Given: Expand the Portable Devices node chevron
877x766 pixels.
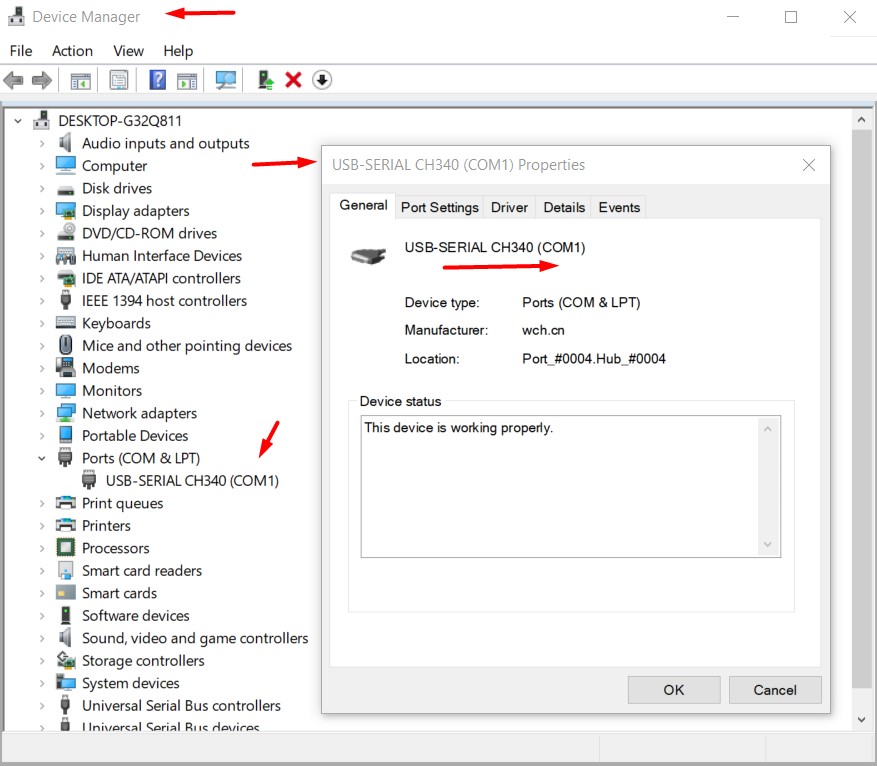Looking at the screenshot, I should click(x=42, y=436).
